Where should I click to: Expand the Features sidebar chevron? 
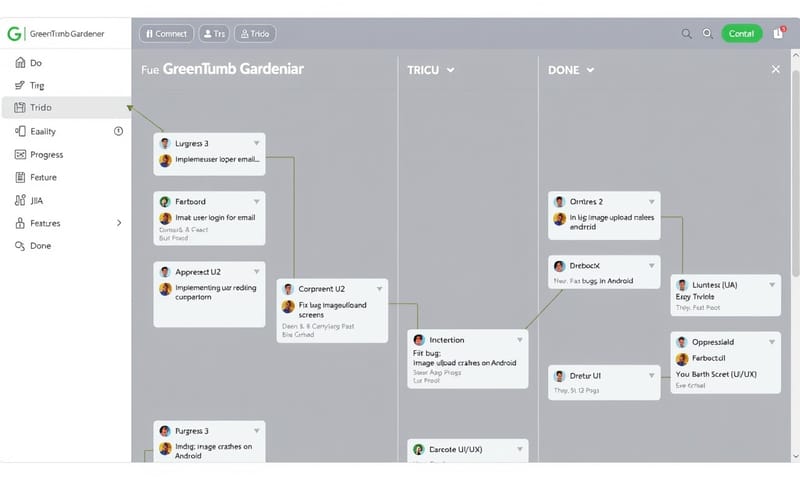119,223
